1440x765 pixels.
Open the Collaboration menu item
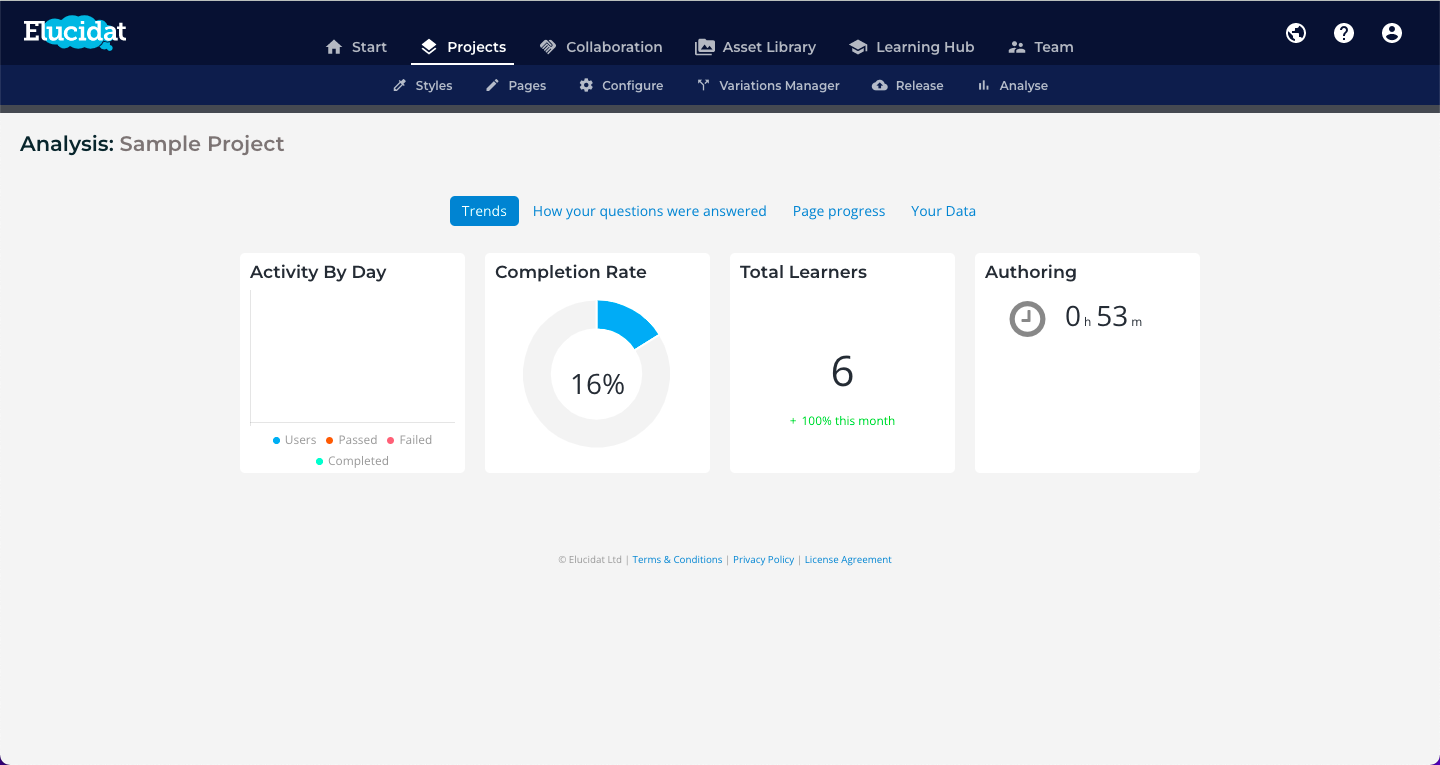(x=601, y=47)
